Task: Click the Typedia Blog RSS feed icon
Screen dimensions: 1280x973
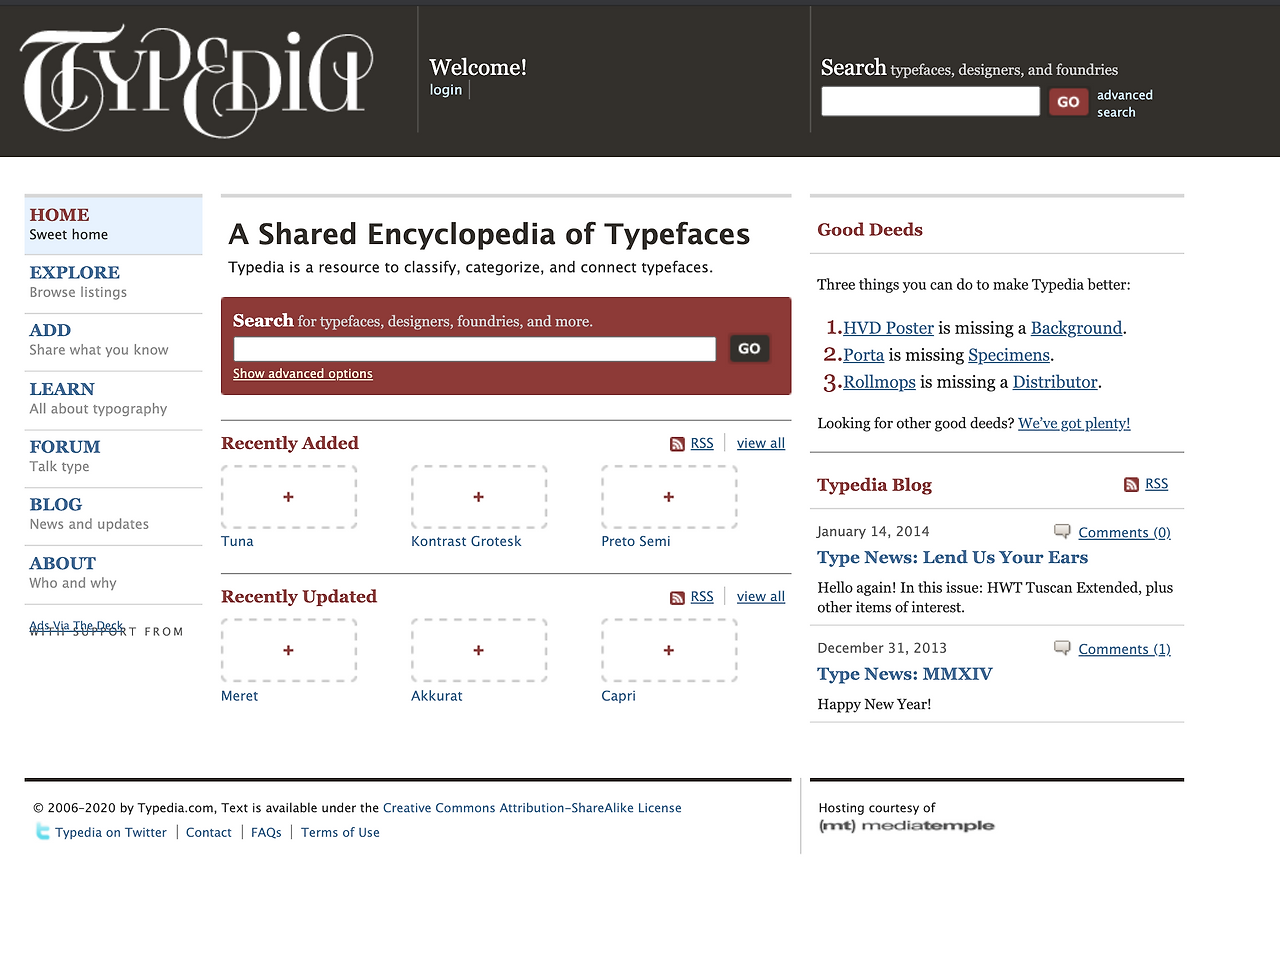Action: (1131, 484)
